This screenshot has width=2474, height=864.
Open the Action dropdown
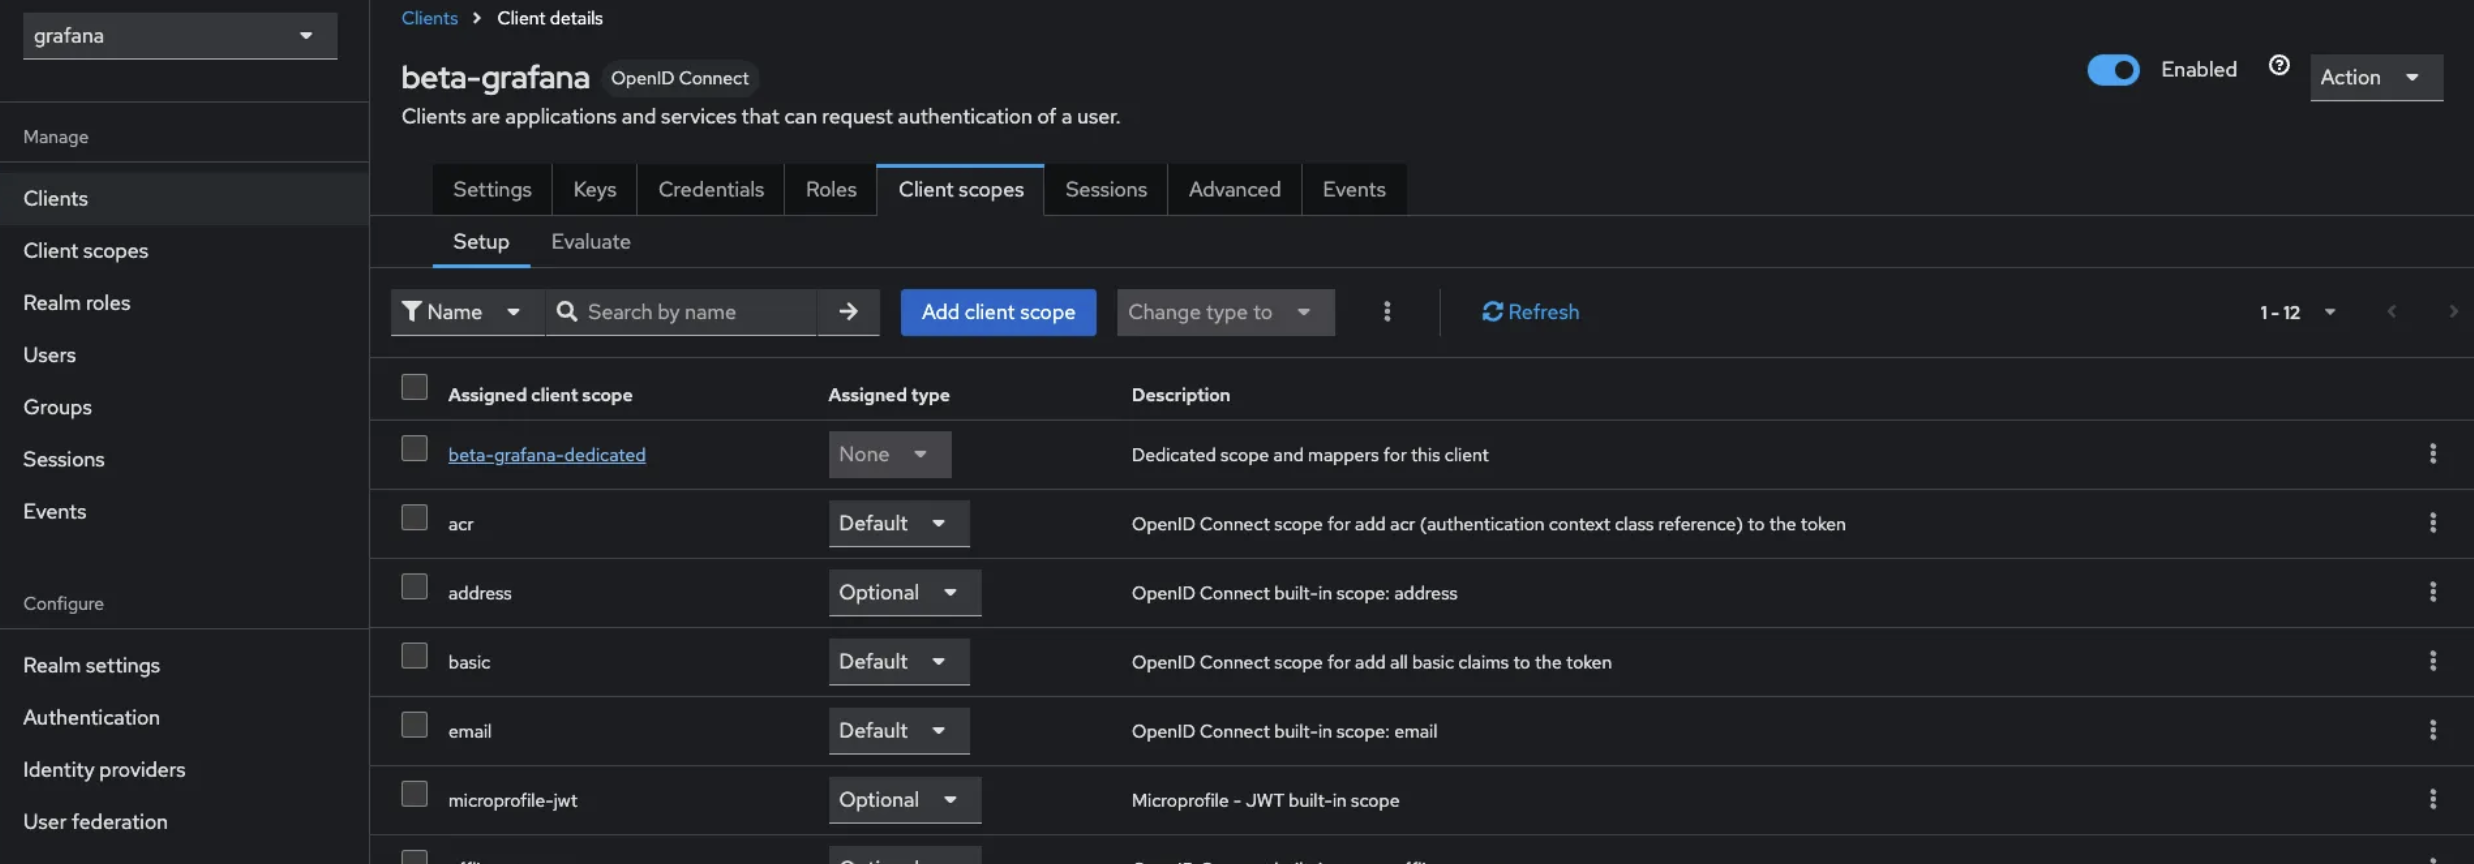coord(2376,77)
